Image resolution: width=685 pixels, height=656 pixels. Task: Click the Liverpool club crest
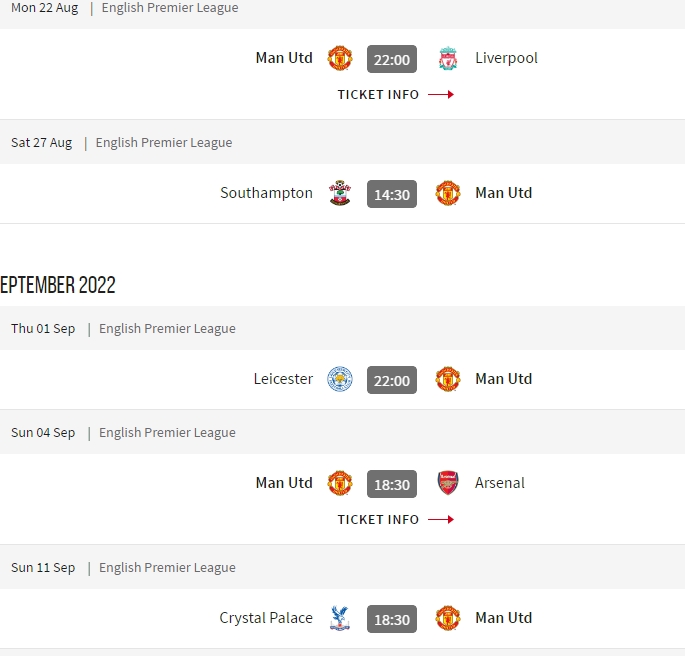click(x=448, y=59)
